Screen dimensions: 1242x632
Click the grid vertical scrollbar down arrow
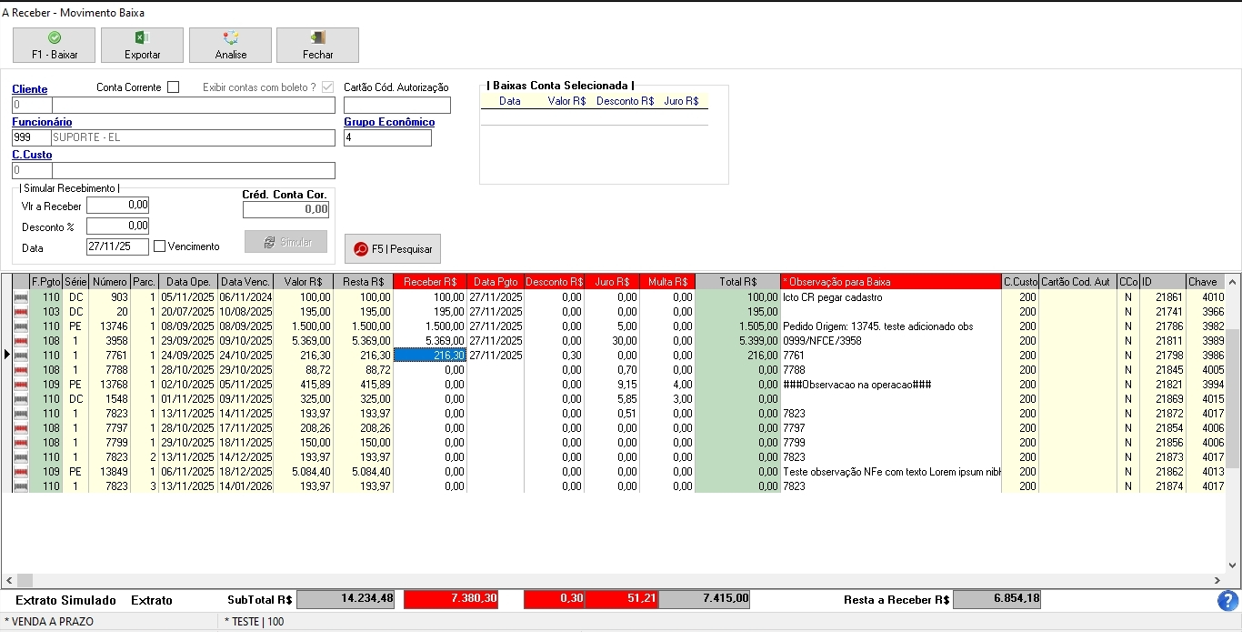tap(1232, 566)
